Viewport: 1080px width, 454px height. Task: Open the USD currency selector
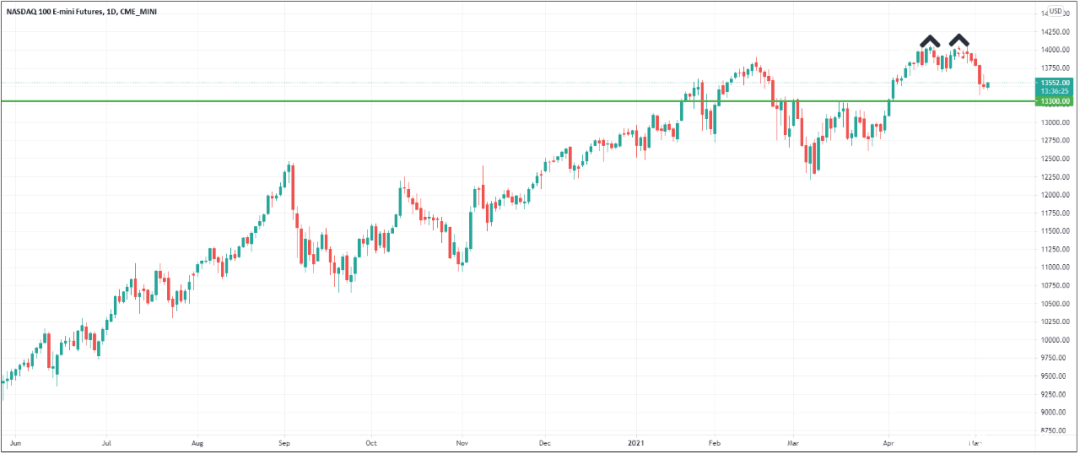click(x=1057, y=12)
